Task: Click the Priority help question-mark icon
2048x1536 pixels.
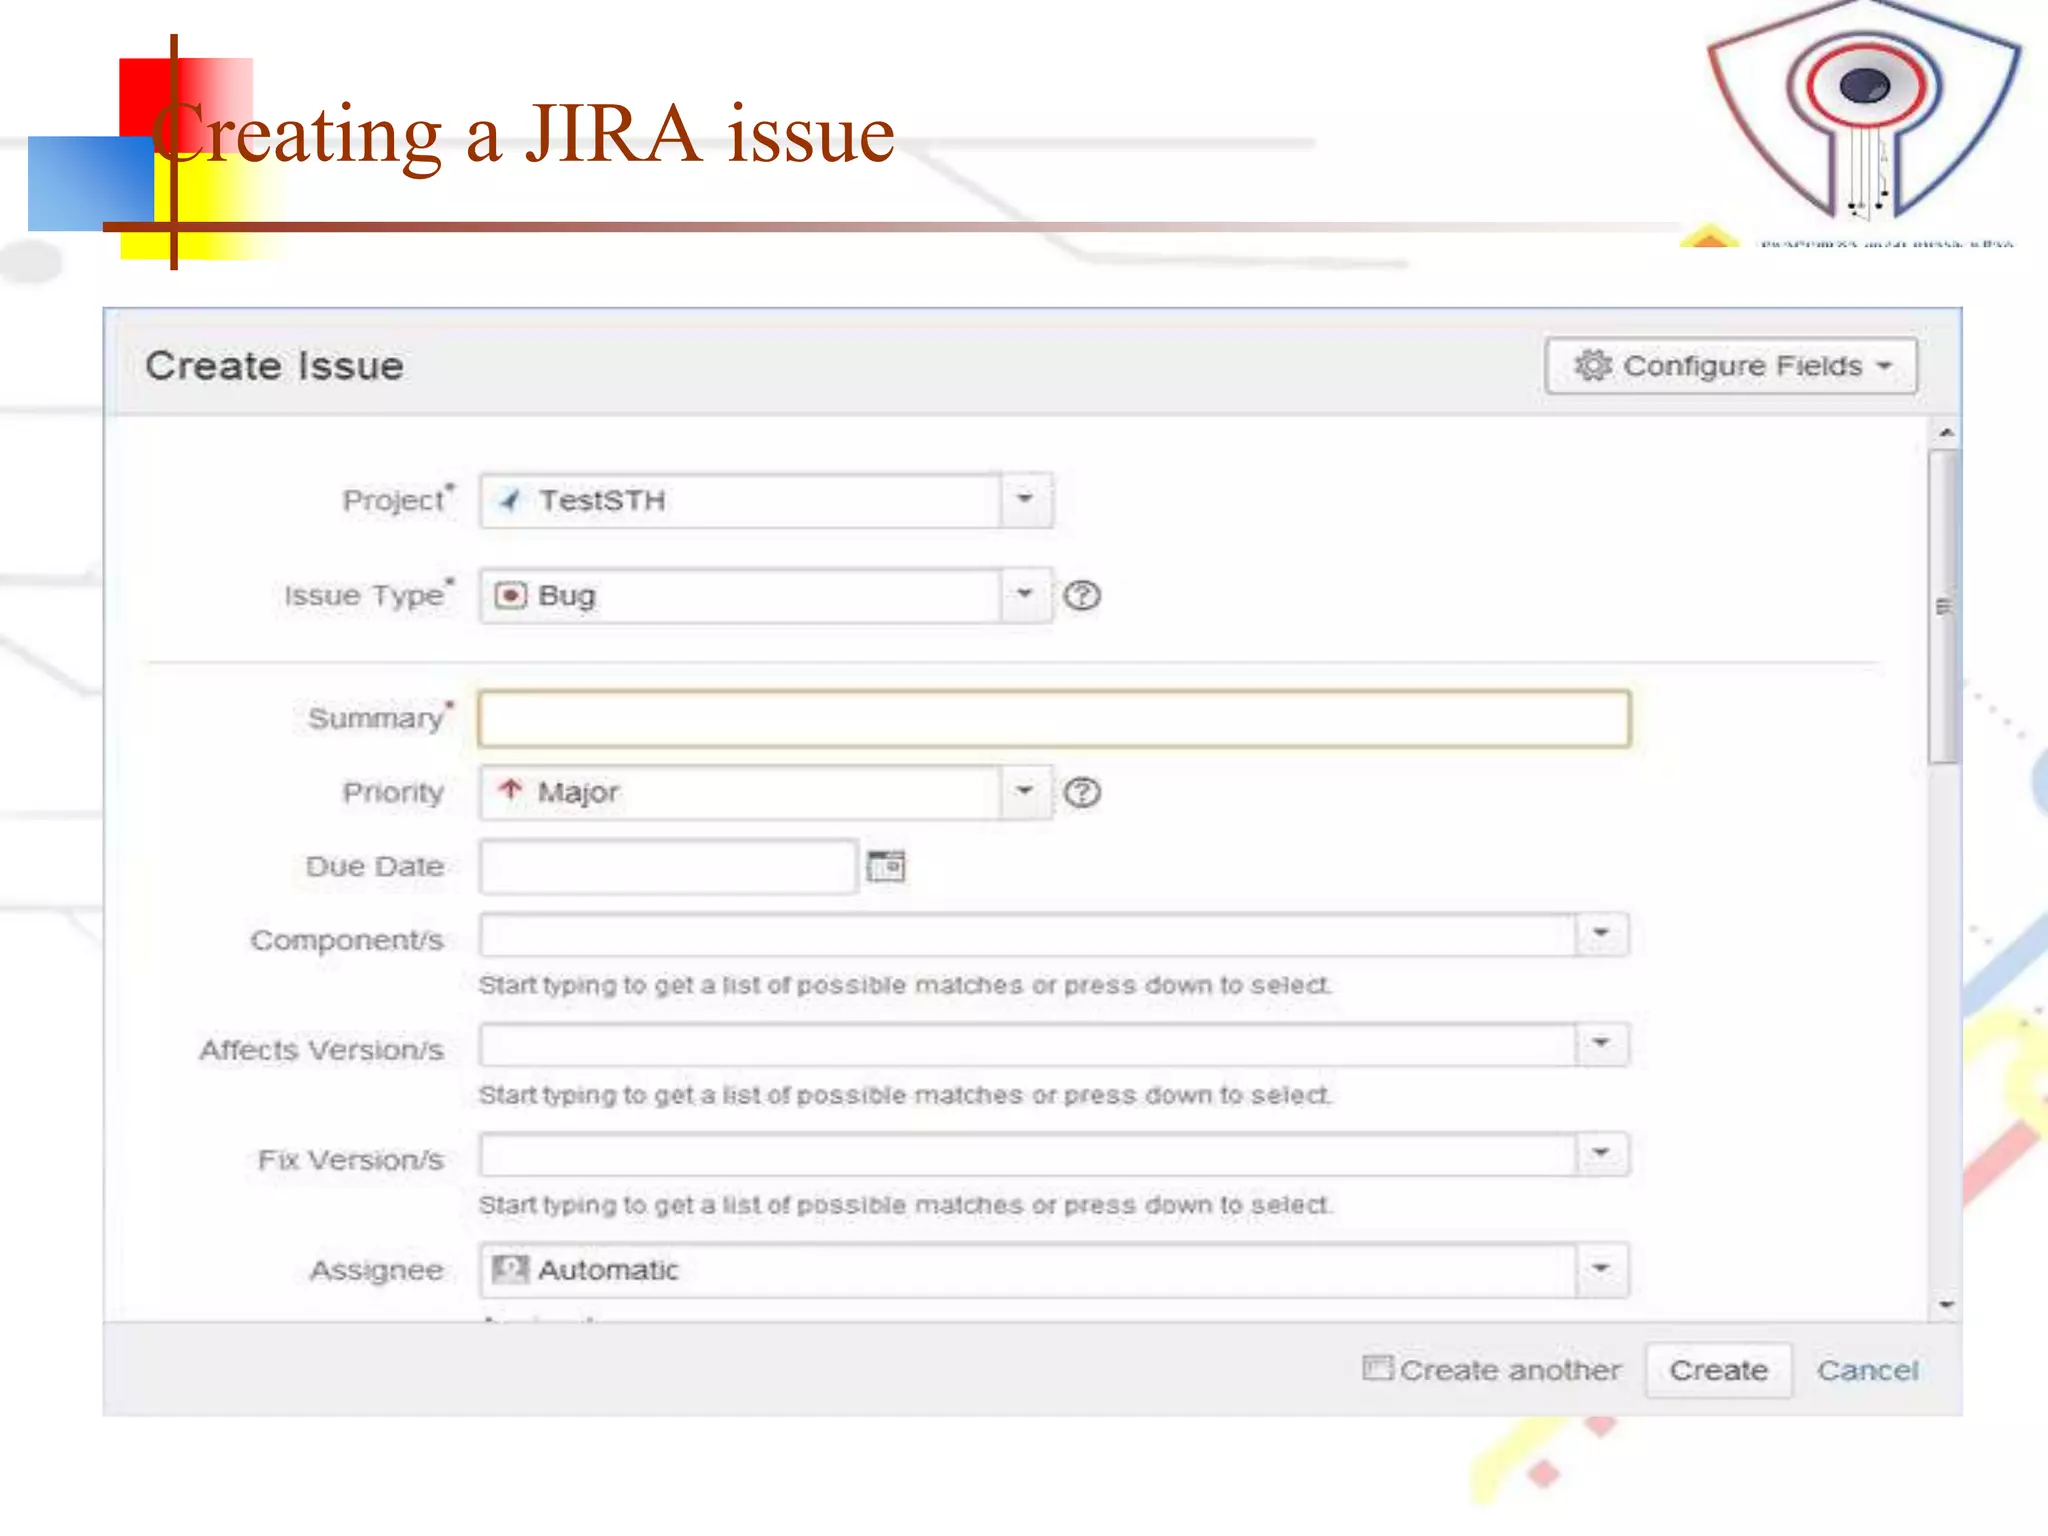Action: (1081, 793)
